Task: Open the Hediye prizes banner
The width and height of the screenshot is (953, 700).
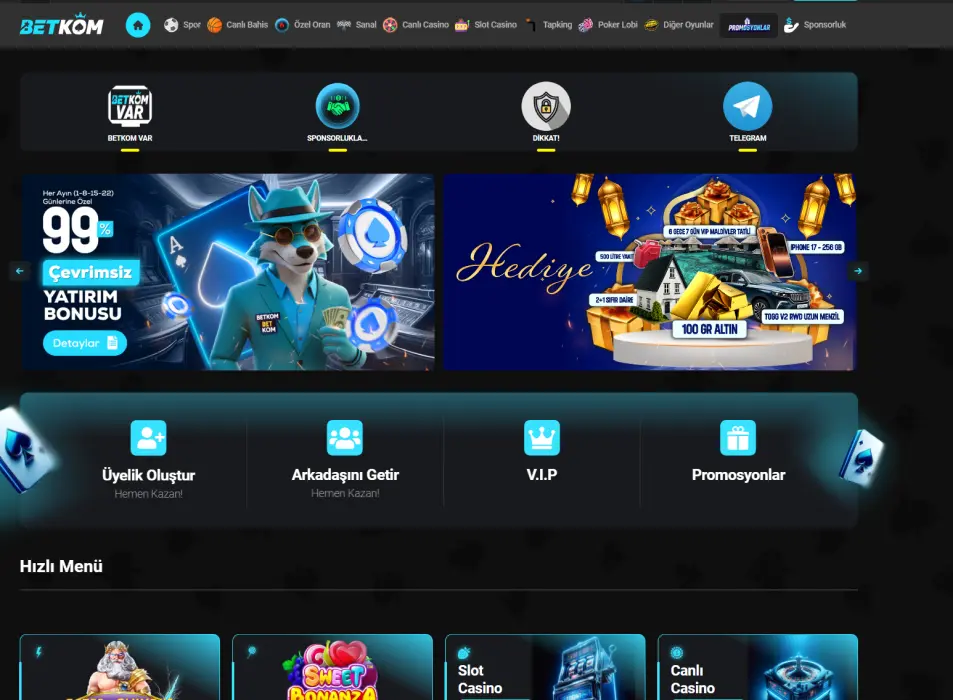Action: point(649,272)
